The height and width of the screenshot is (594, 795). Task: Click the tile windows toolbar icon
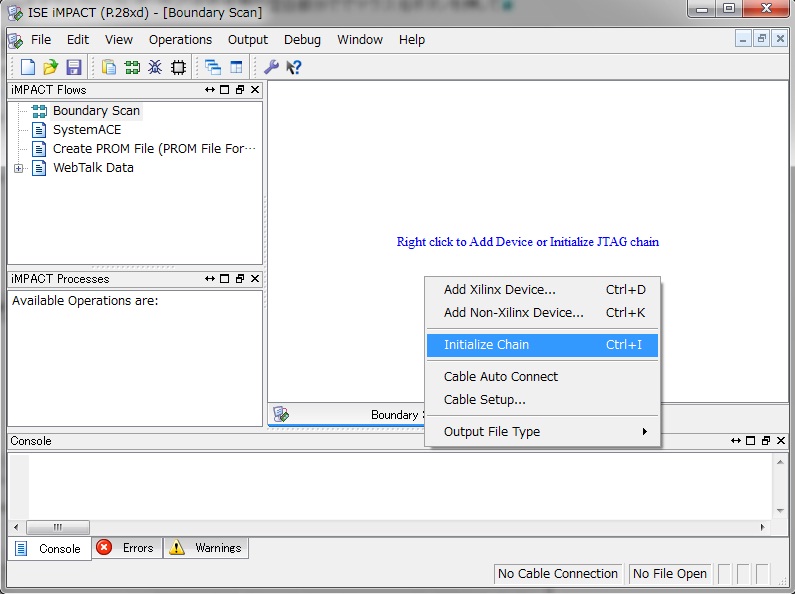[x=236, y=67]
